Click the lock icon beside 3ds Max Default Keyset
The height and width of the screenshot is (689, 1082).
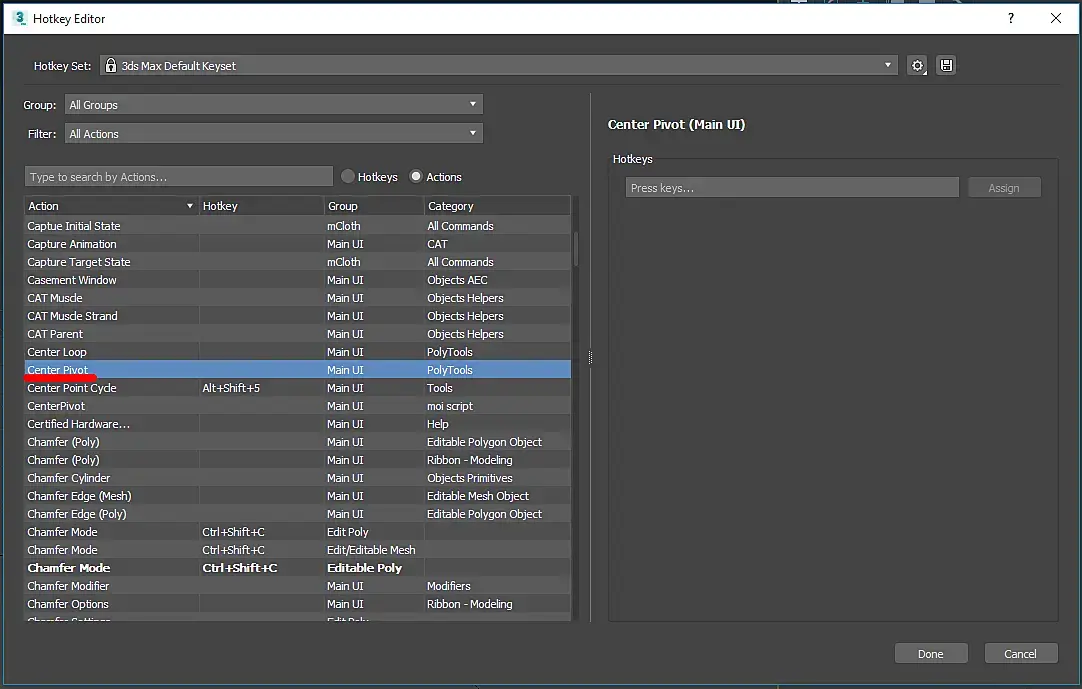pos(110,66)
